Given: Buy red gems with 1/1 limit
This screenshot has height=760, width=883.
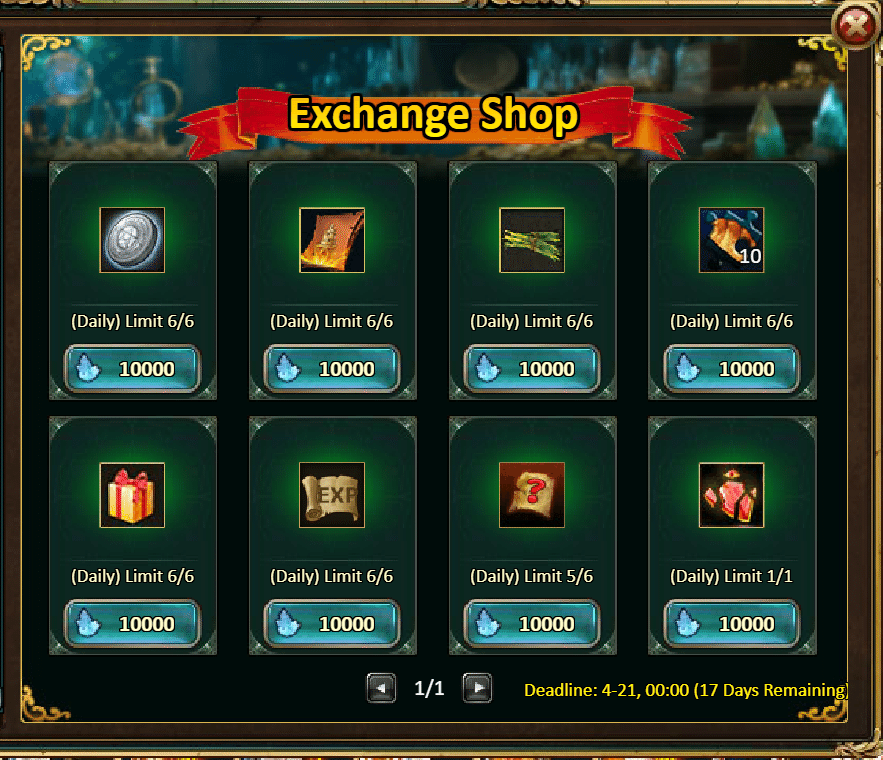Looking at the screenshot, I should (x=732, y=624).
